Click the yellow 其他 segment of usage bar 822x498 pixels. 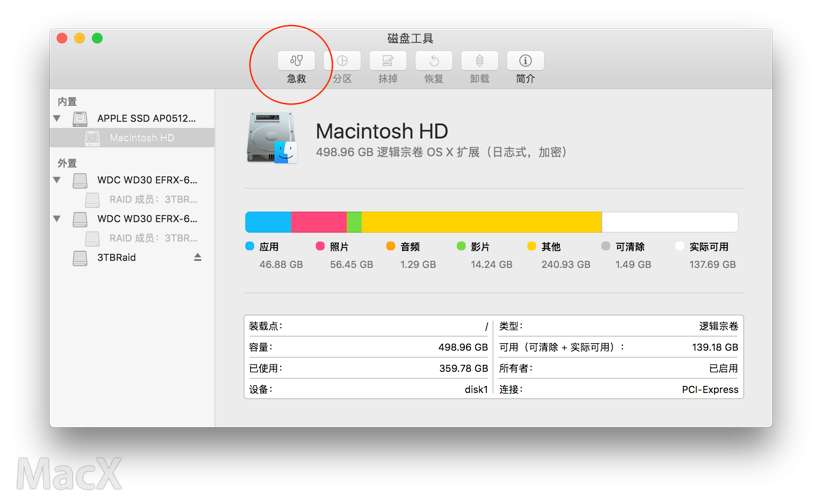pyautogui.click(x=481, y=222)
